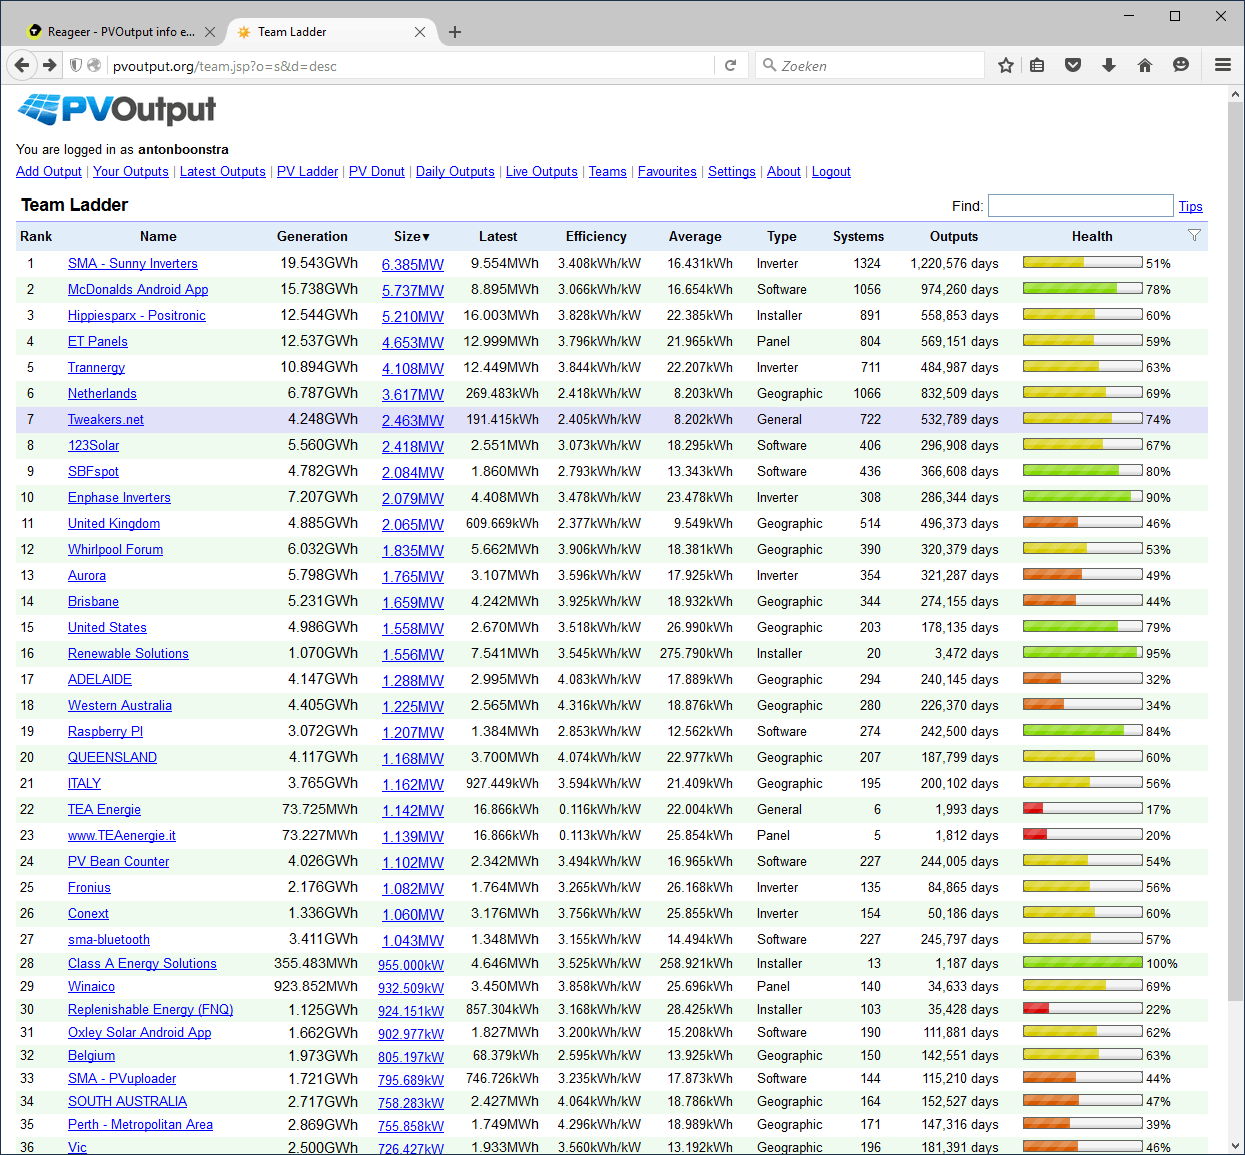This screenshot has height=1155, width=1245.
Task: Click the Find text input field
Action: [x=1080, y=205]
